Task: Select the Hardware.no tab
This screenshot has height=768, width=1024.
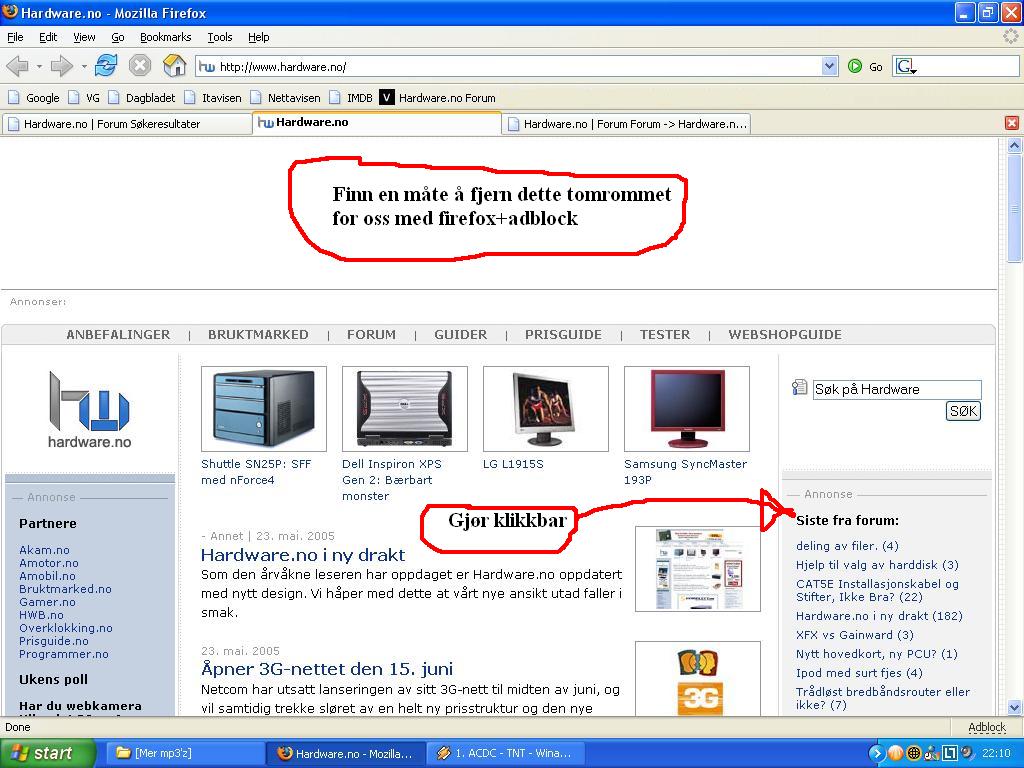Action: pos(376,122)
